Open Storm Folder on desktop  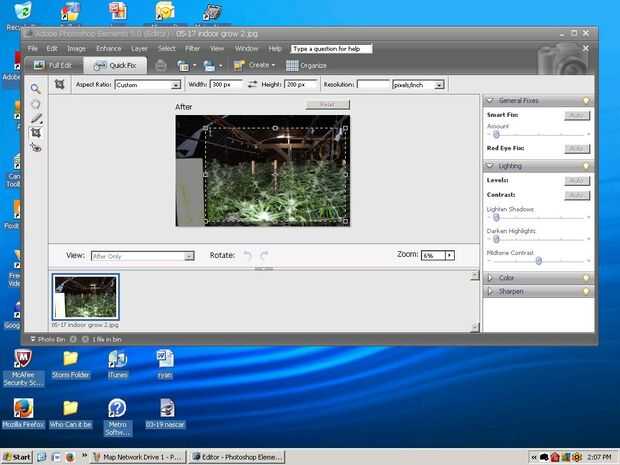(x=70, y=364)
